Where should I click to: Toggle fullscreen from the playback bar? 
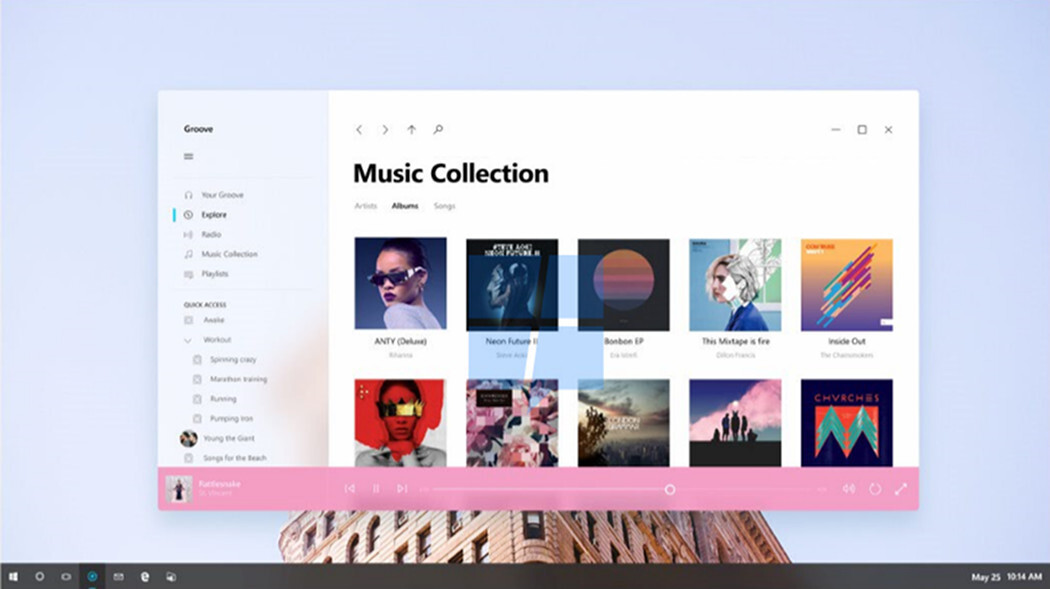coord(899,488)
